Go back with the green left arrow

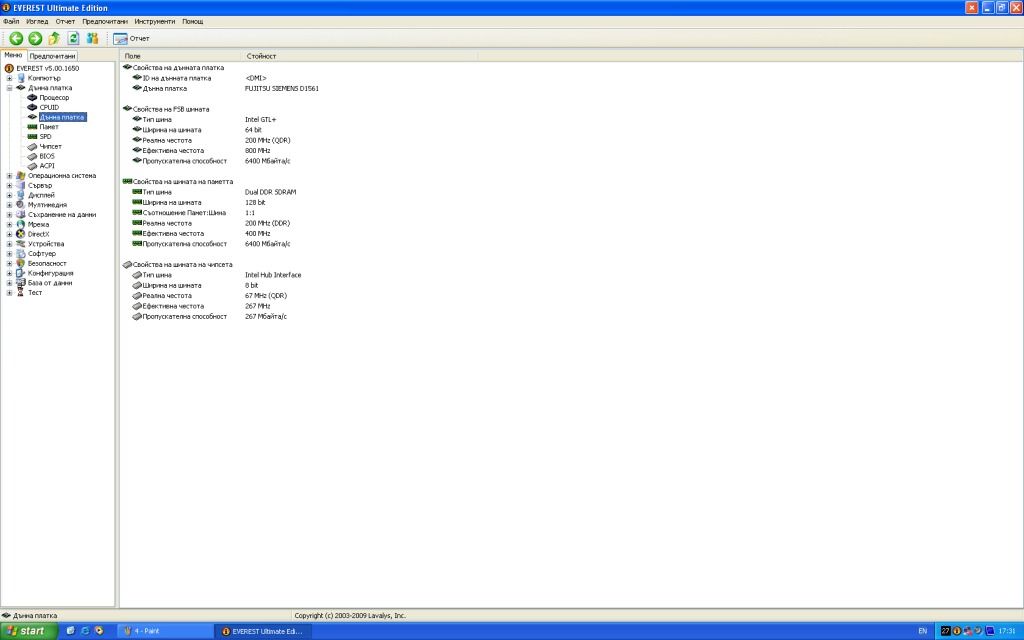16,39
